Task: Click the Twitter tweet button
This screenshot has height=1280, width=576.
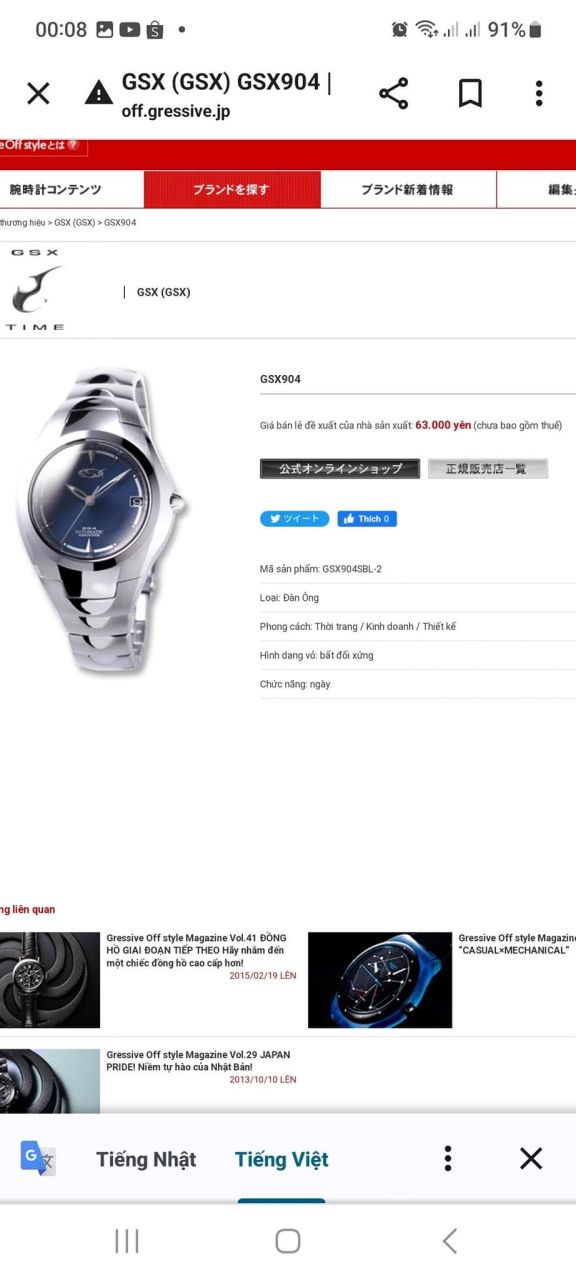Action: (x=295, y=519)
